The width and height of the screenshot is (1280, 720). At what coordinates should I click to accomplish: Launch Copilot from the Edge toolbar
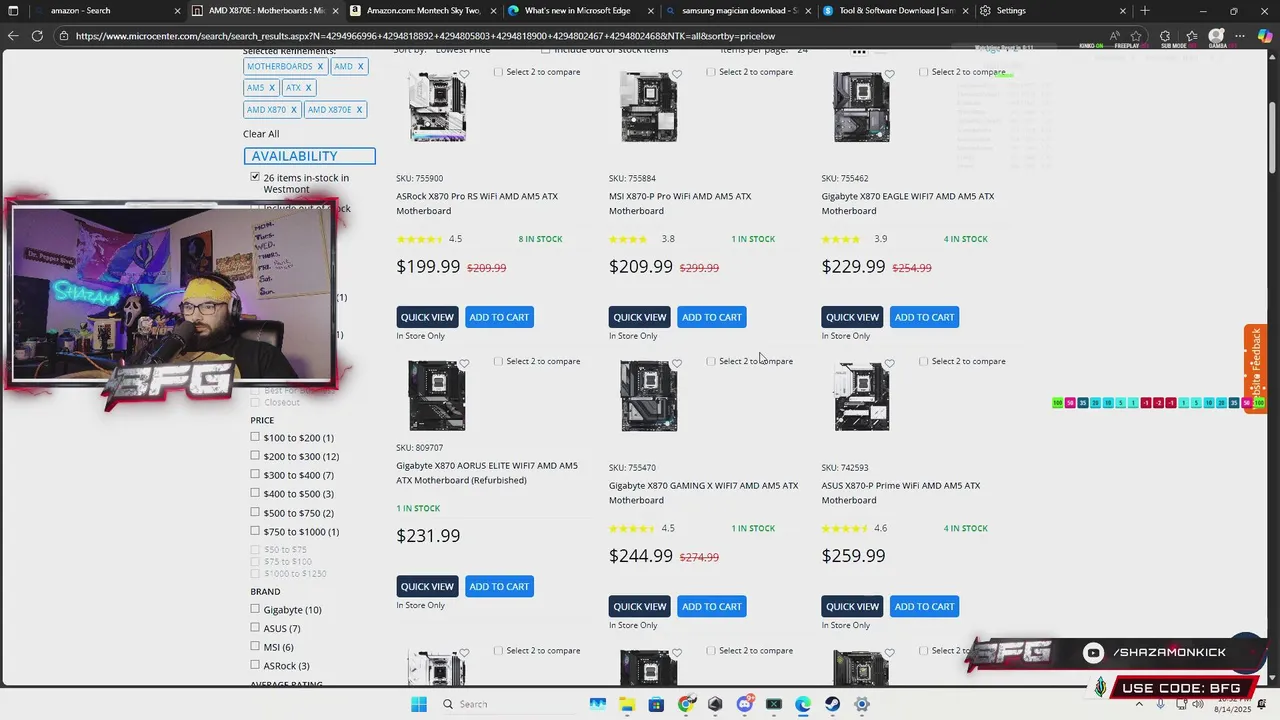point(1265,36)
